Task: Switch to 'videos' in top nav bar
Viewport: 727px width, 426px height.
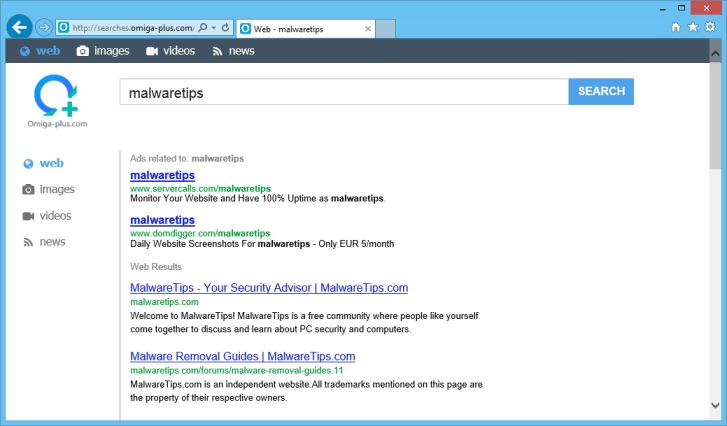Action: click(x=179, y=51)
